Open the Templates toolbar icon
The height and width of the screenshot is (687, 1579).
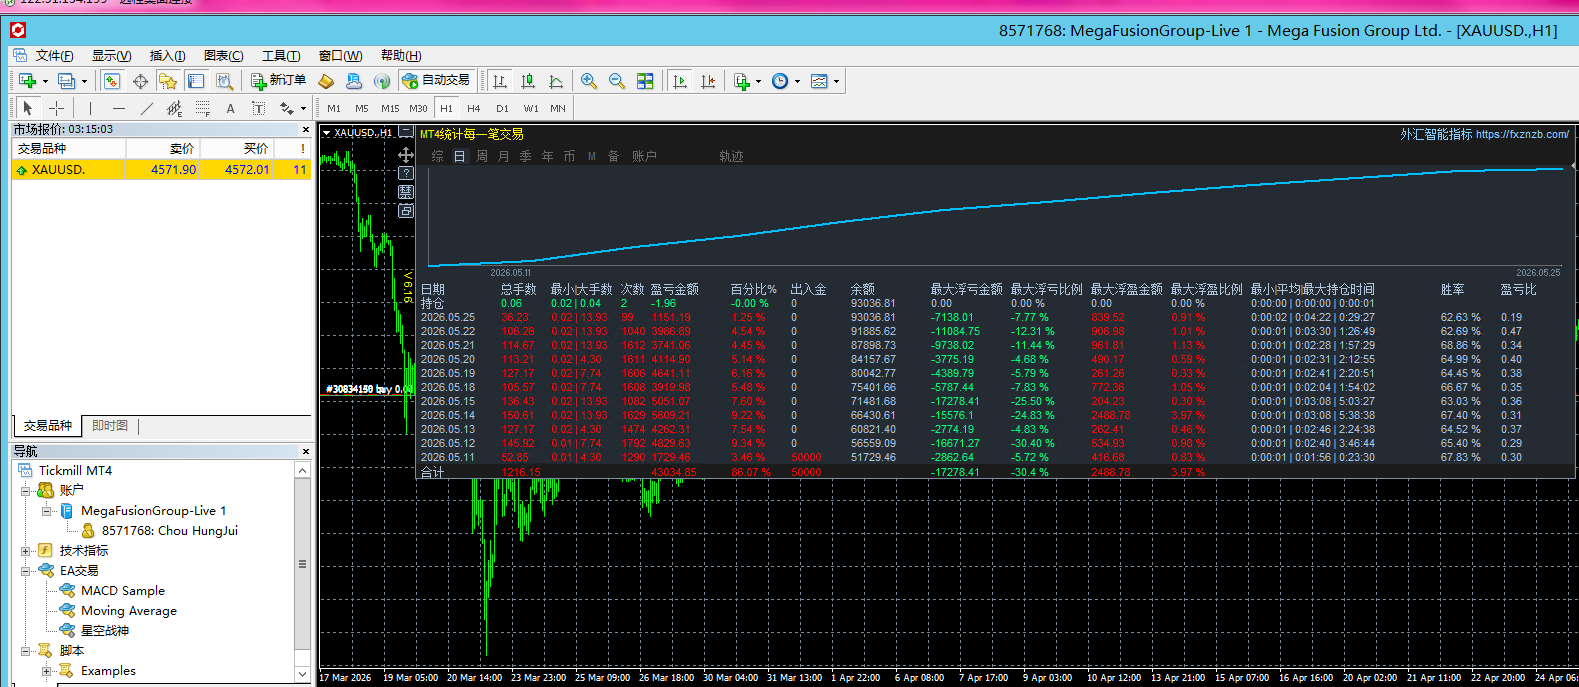[819, 81]
